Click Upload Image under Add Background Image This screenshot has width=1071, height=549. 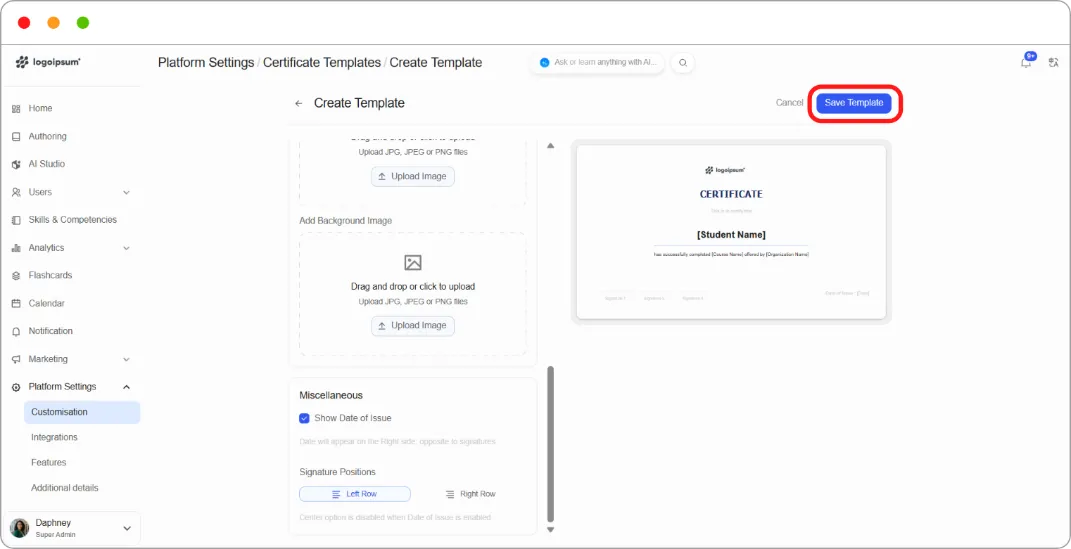pos(413,326)
